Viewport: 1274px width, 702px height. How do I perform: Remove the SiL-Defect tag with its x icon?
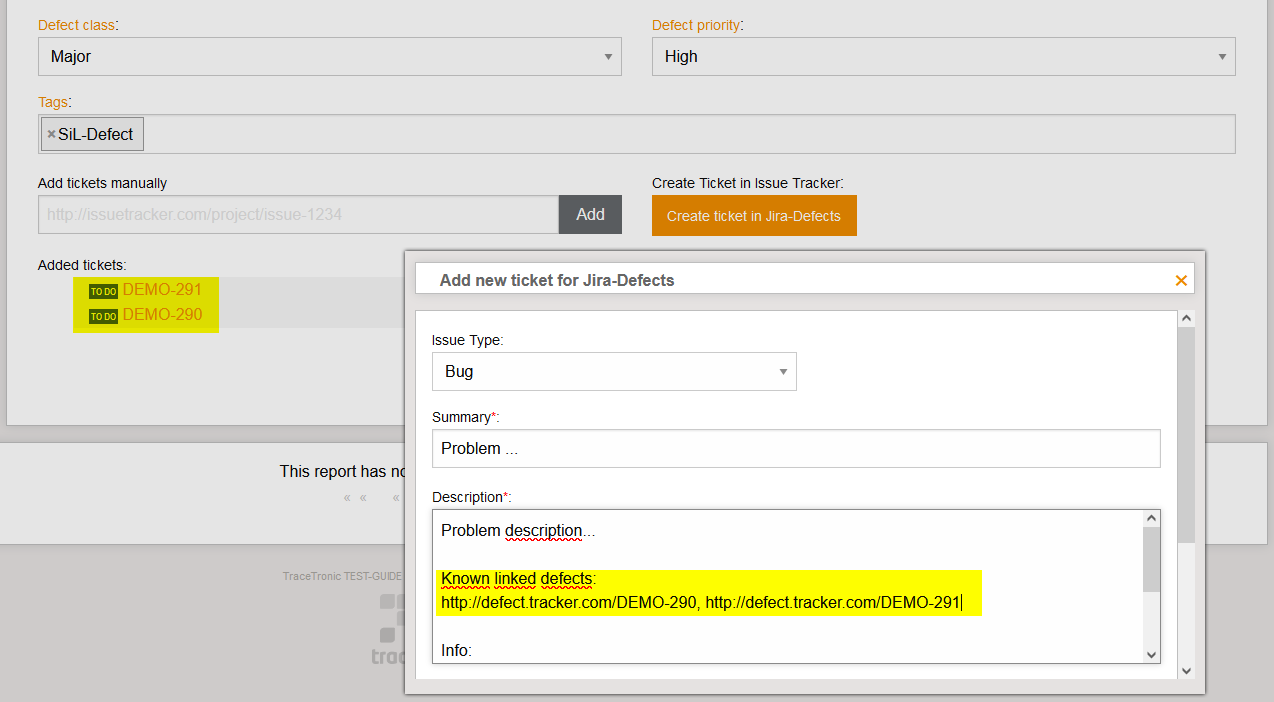coord(51,134)
